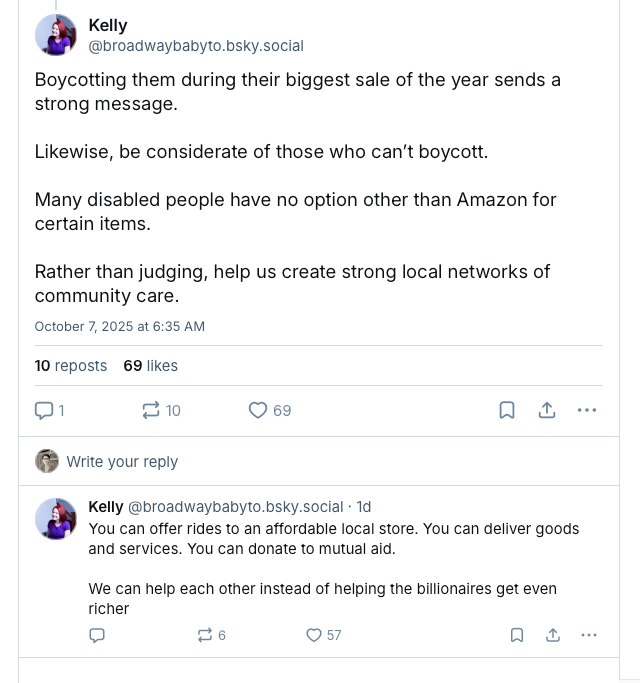The image size is (640, 683).
Task: Share the main post
Action: (547, 410)
